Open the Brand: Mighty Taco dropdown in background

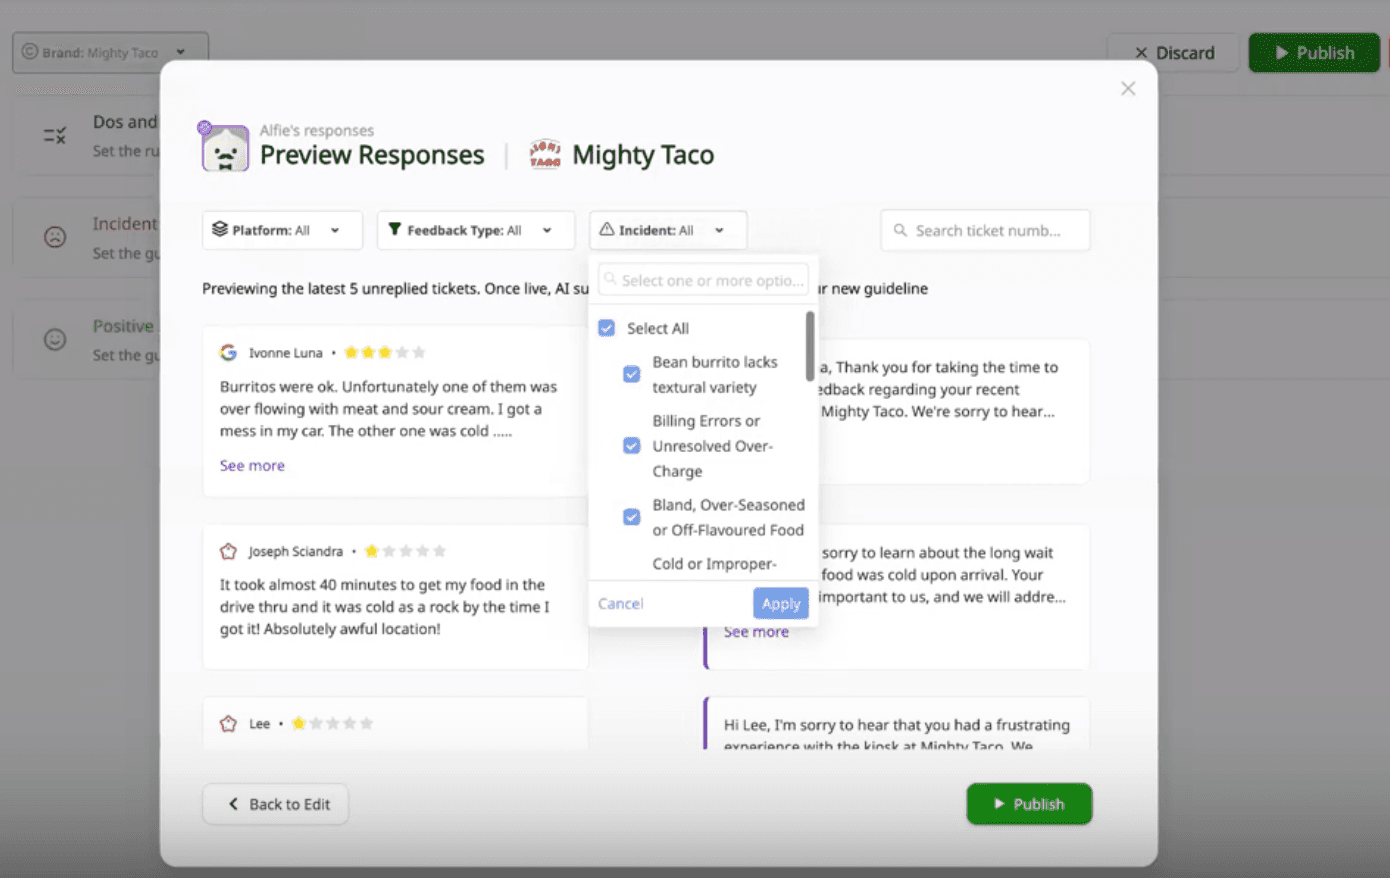pos(110,52)
